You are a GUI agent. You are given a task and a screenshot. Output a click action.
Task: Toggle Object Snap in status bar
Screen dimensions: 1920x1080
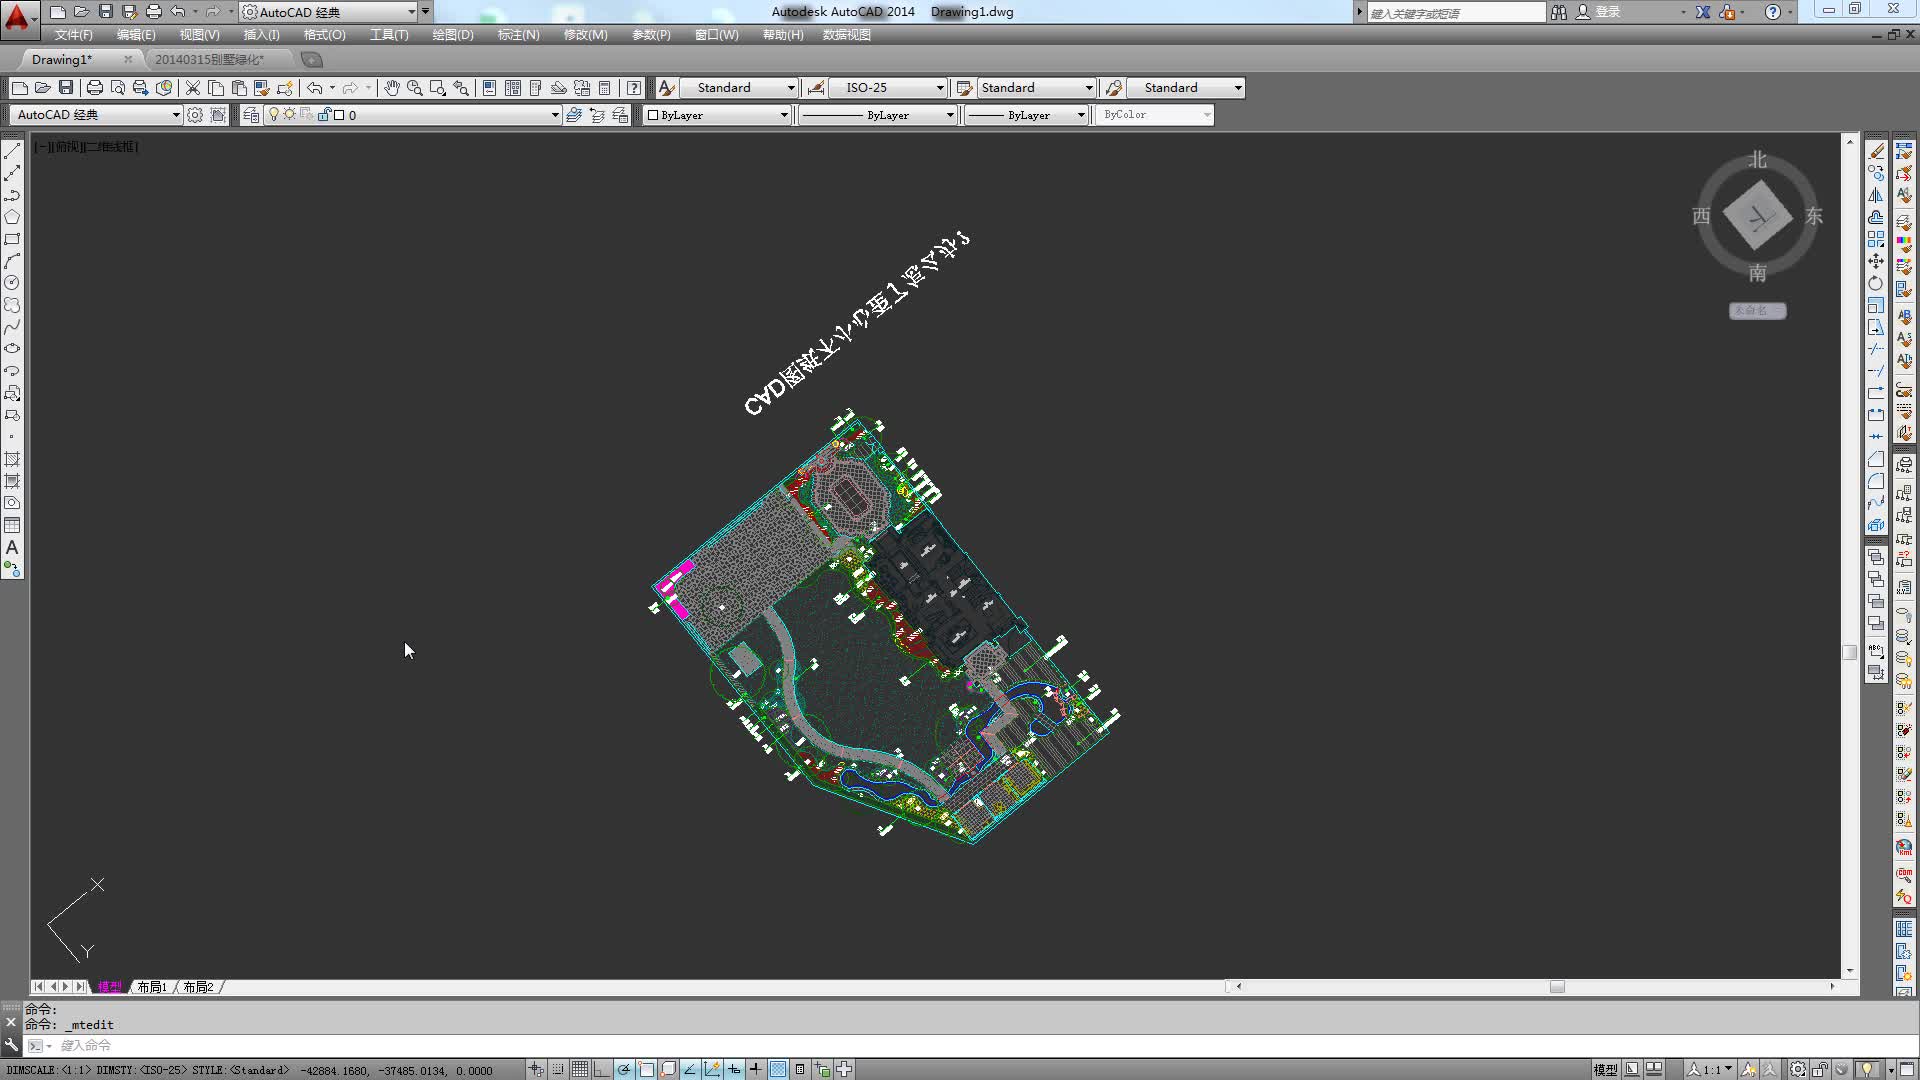tap(647, 1069)
